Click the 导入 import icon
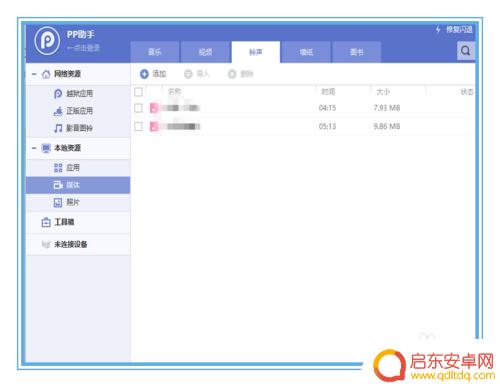500x387 pixels. tap(188, 74)
